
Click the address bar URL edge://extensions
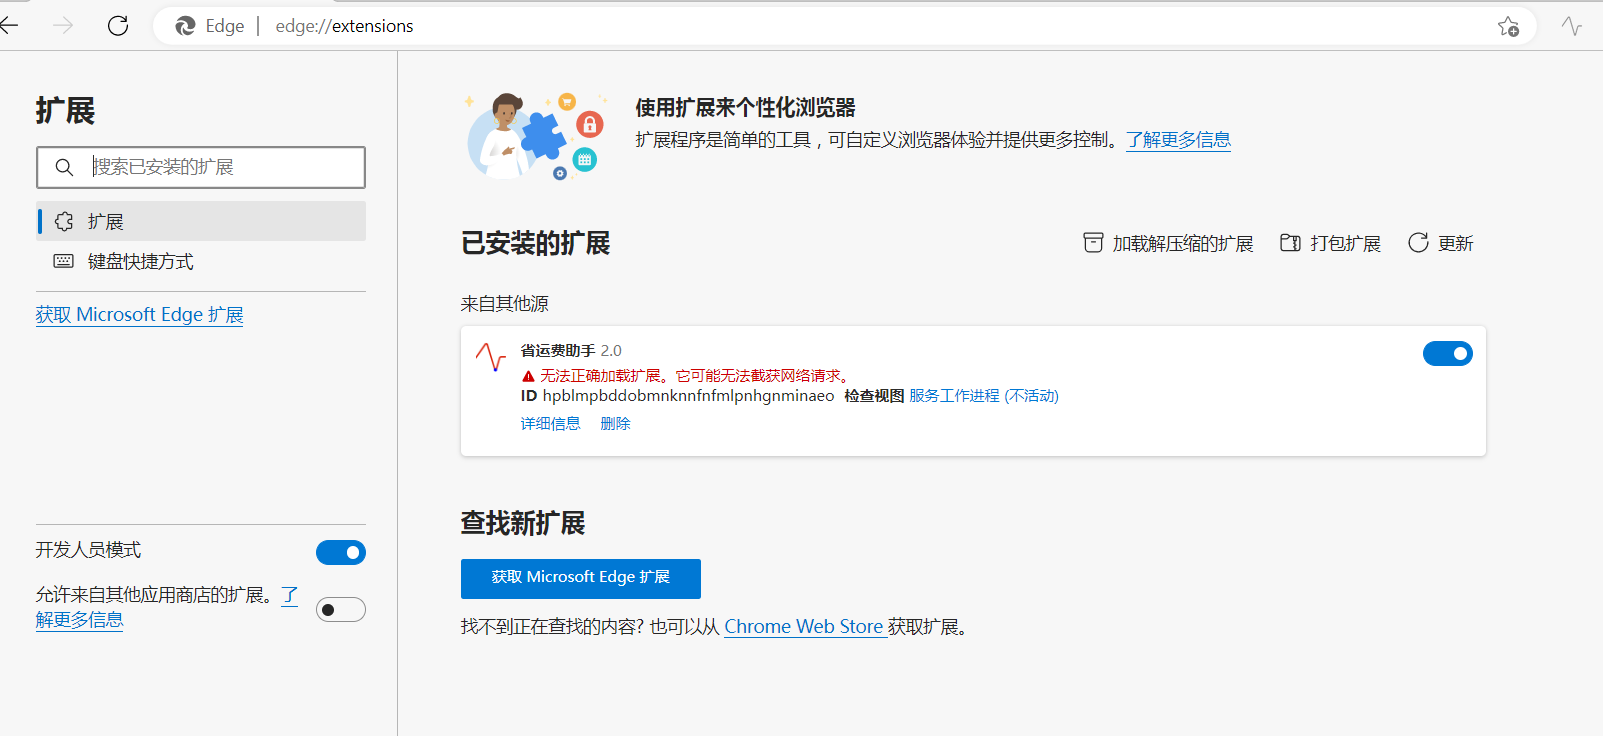344,26
